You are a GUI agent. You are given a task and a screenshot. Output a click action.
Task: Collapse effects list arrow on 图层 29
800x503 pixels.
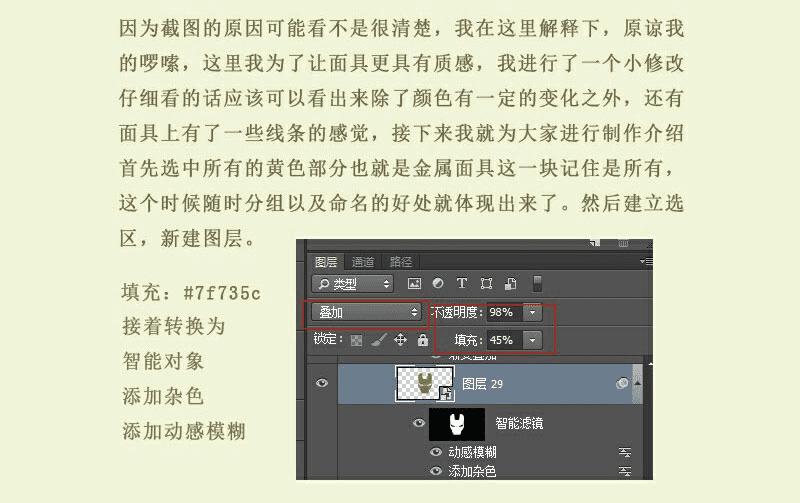(x=637, y=383)
